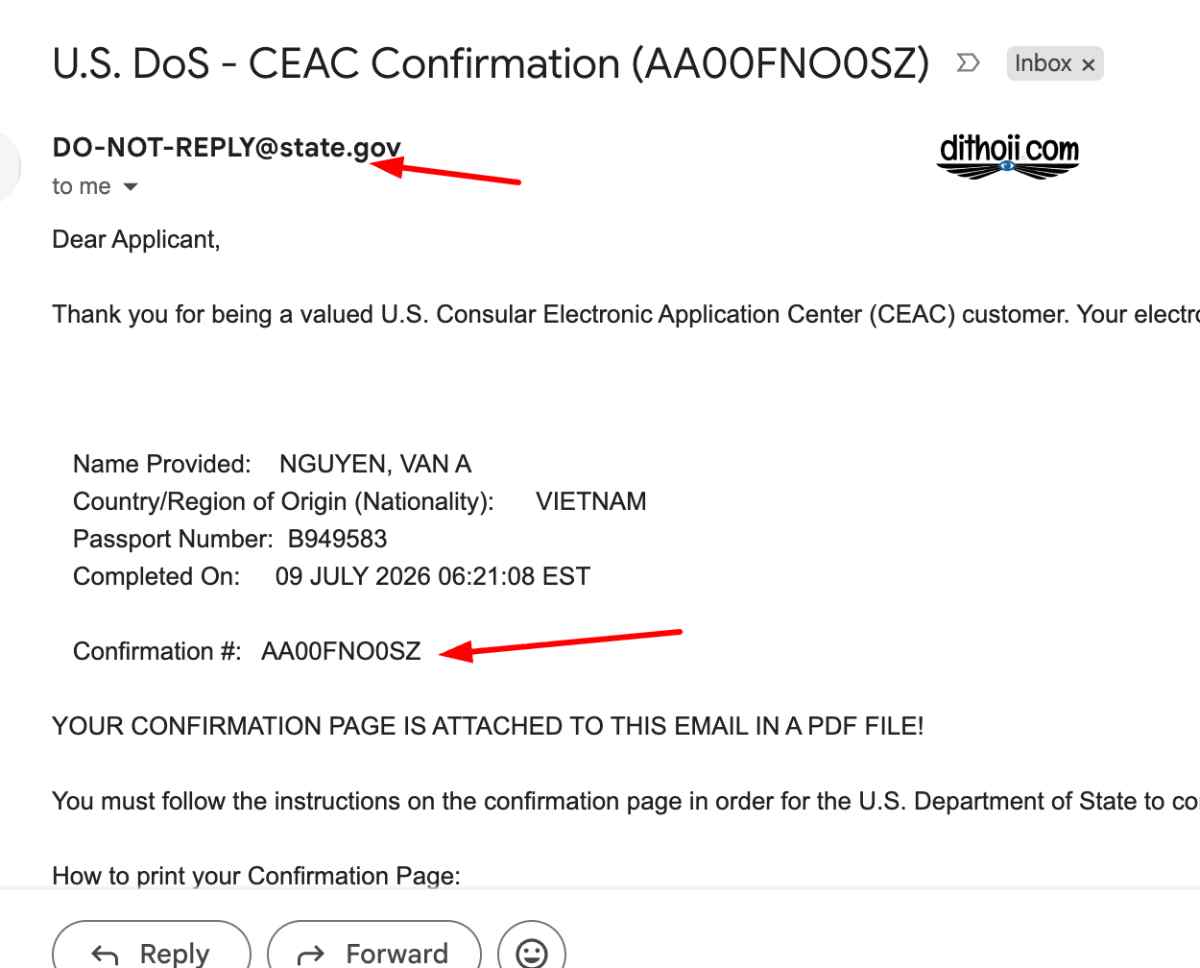Viewport: 1200px width, 968px height.
Task: Click the nationality value VIETNAM
Action: (591, 502)
